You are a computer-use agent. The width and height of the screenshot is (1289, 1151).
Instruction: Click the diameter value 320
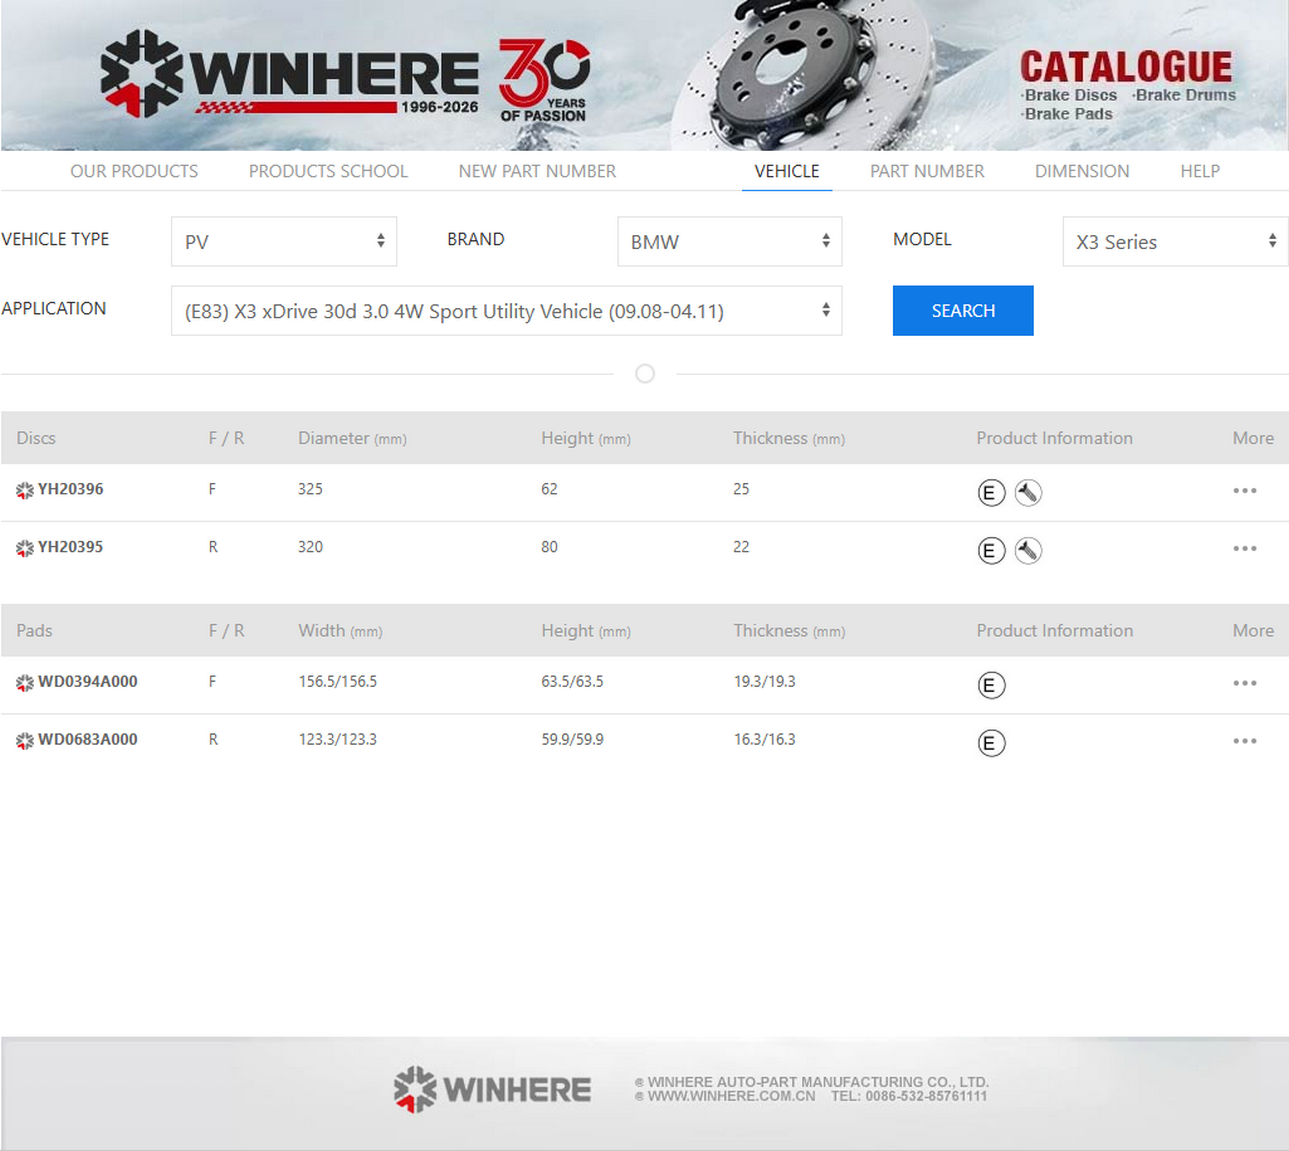310,547
